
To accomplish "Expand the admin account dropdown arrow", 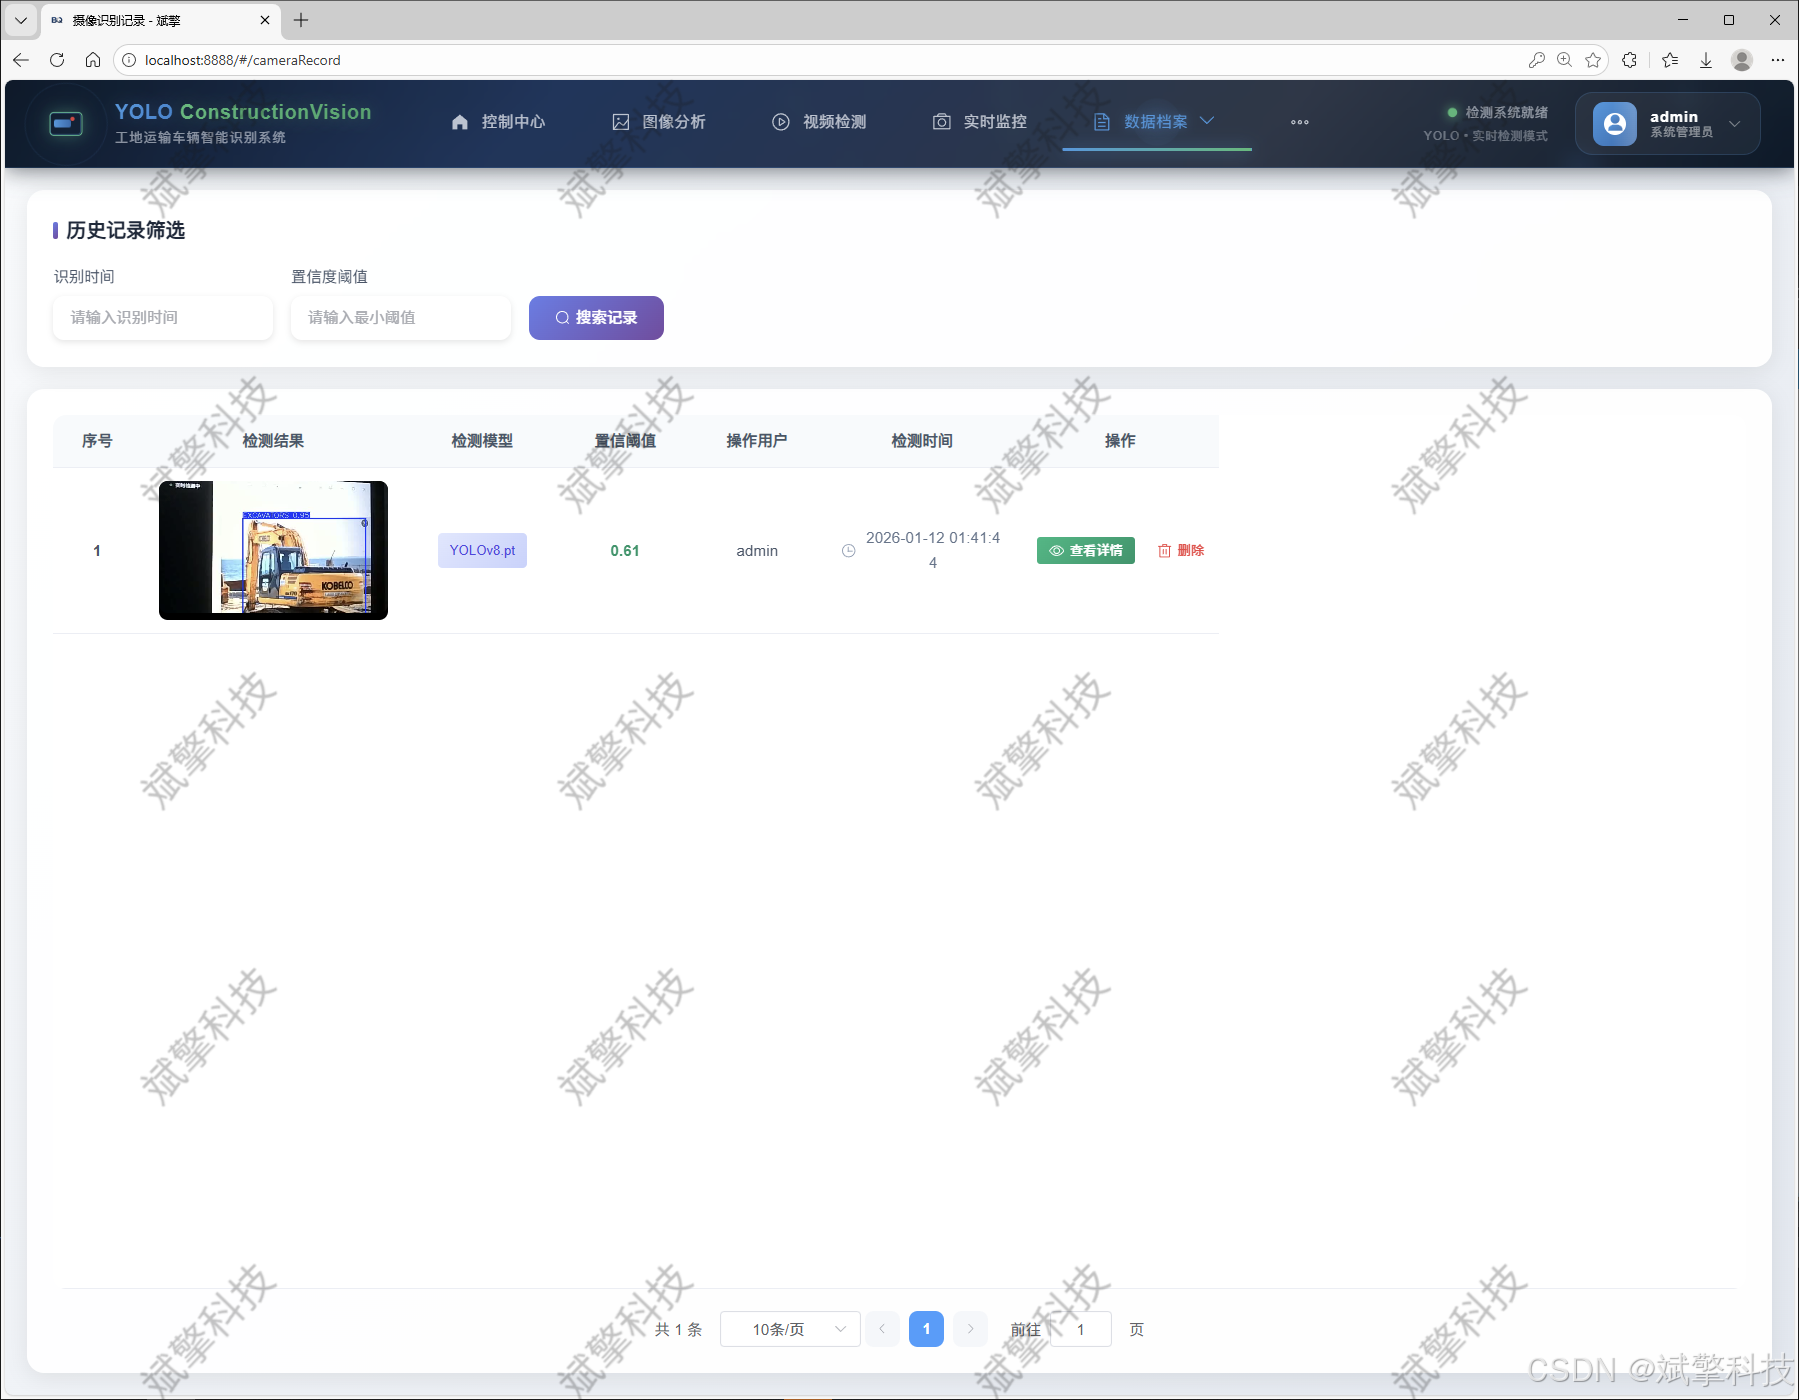I will (1735, 124).
